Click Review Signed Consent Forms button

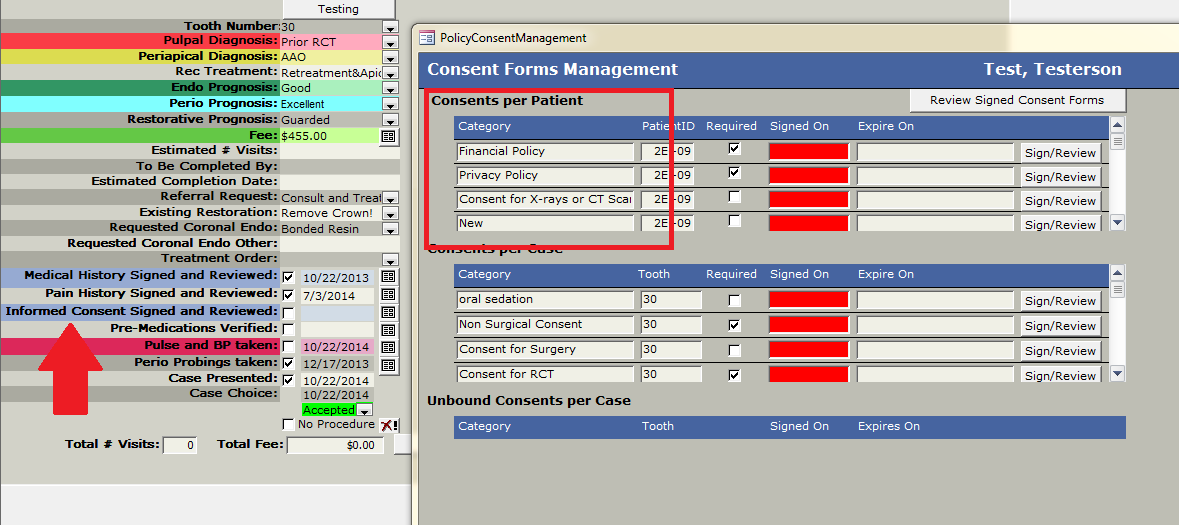[x=1017, y=100]
